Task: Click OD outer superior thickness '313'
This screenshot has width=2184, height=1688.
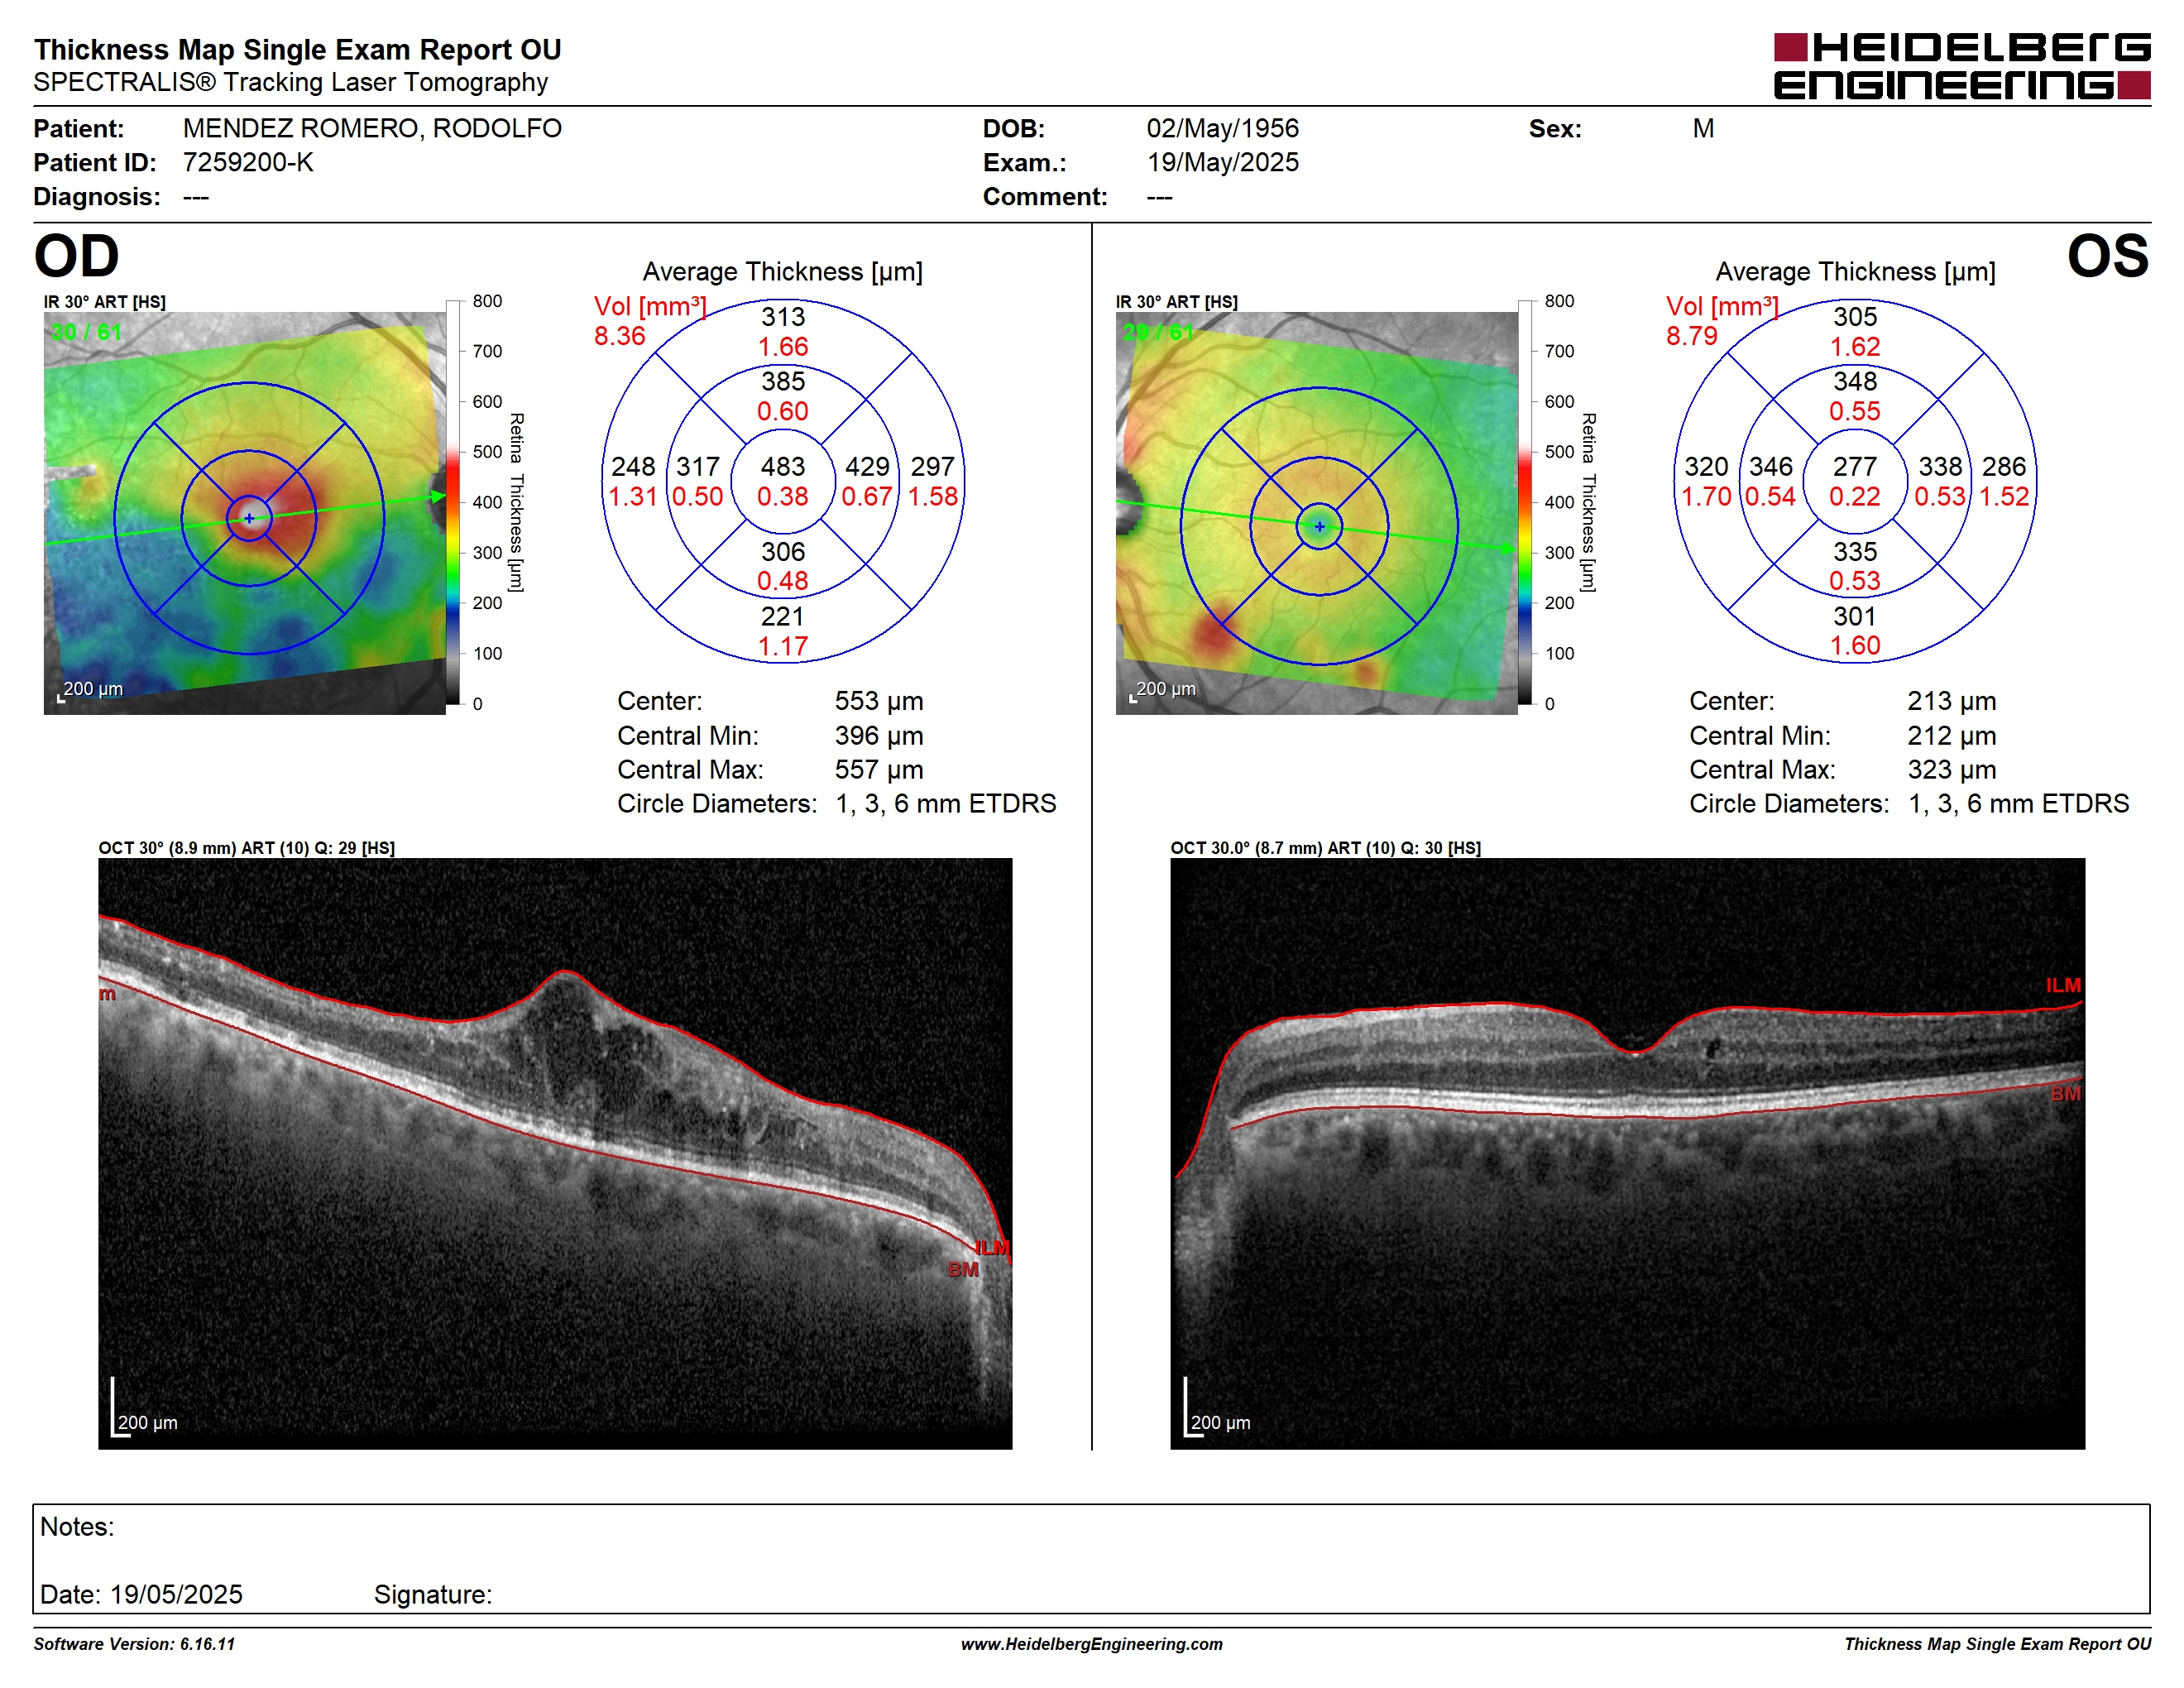Action: click(x=782, y=317)
